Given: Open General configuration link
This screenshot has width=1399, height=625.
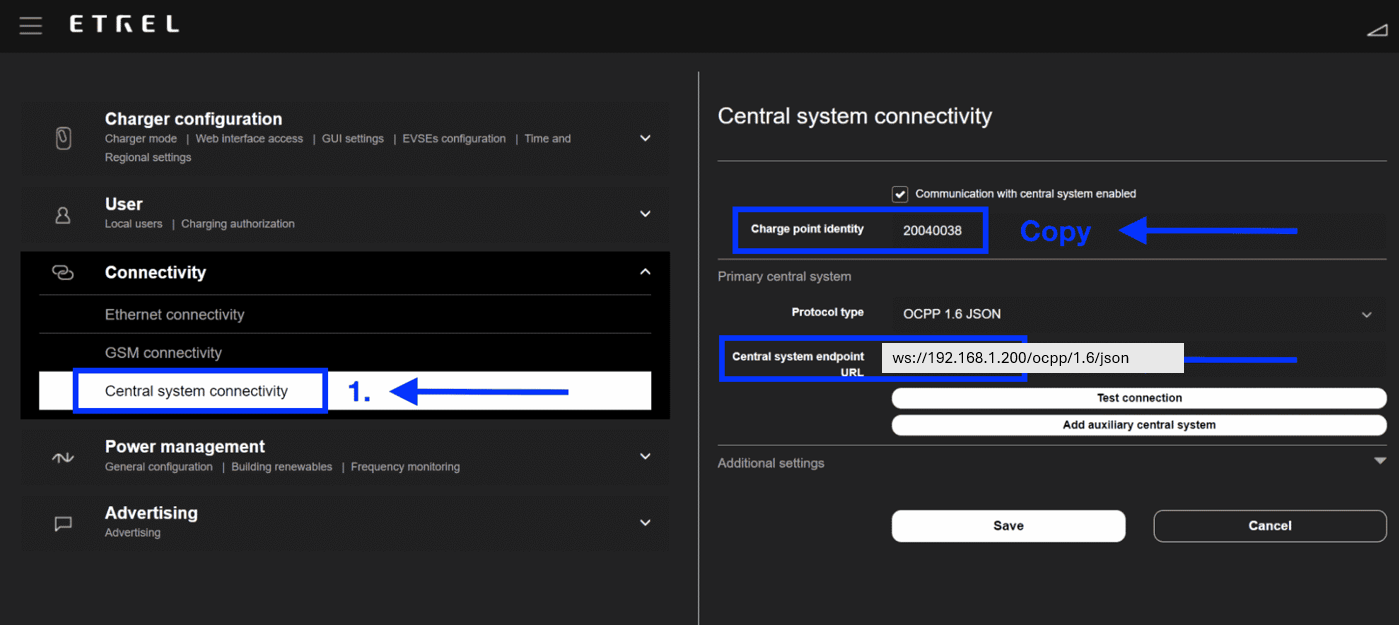Looking at the screenshot, I should (159, 467).
